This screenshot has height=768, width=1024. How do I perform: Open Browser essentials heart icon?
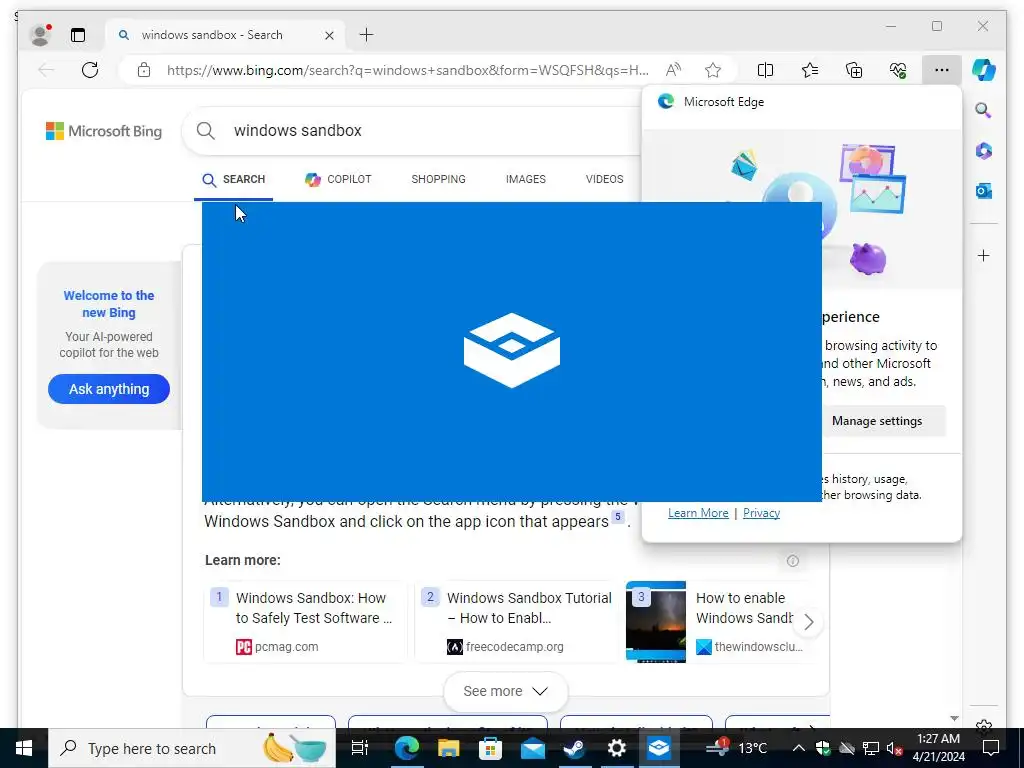(x=897, y=70)
